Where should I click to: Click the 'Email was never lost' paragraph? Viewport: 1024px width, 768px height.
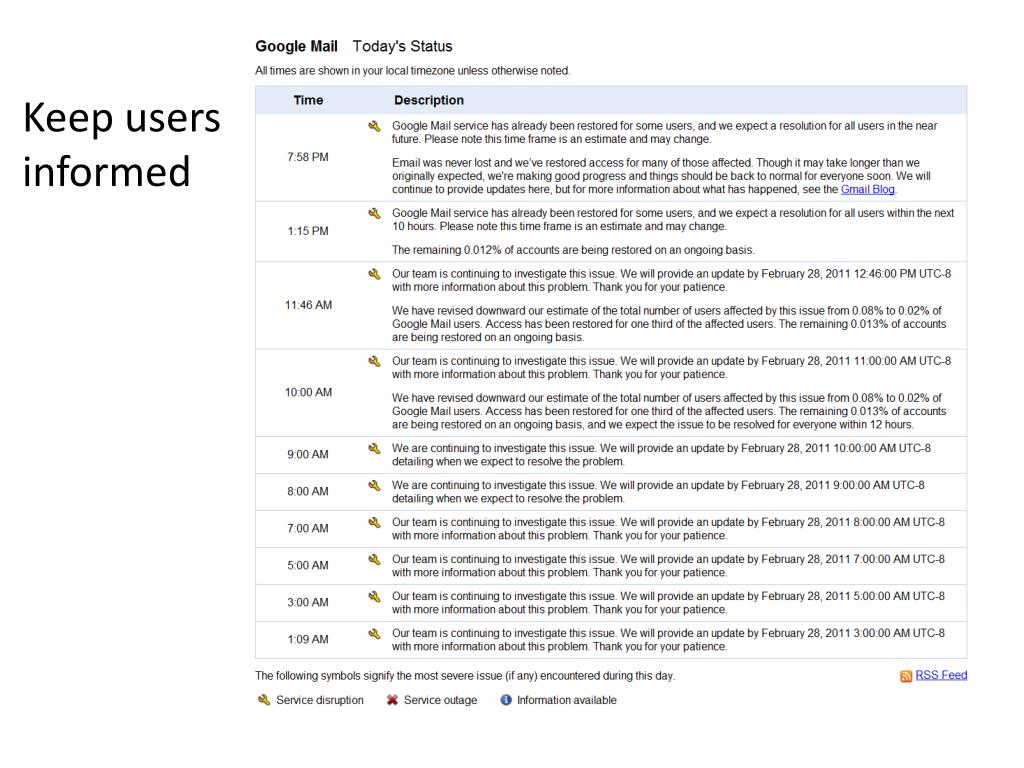coord(661,176)
